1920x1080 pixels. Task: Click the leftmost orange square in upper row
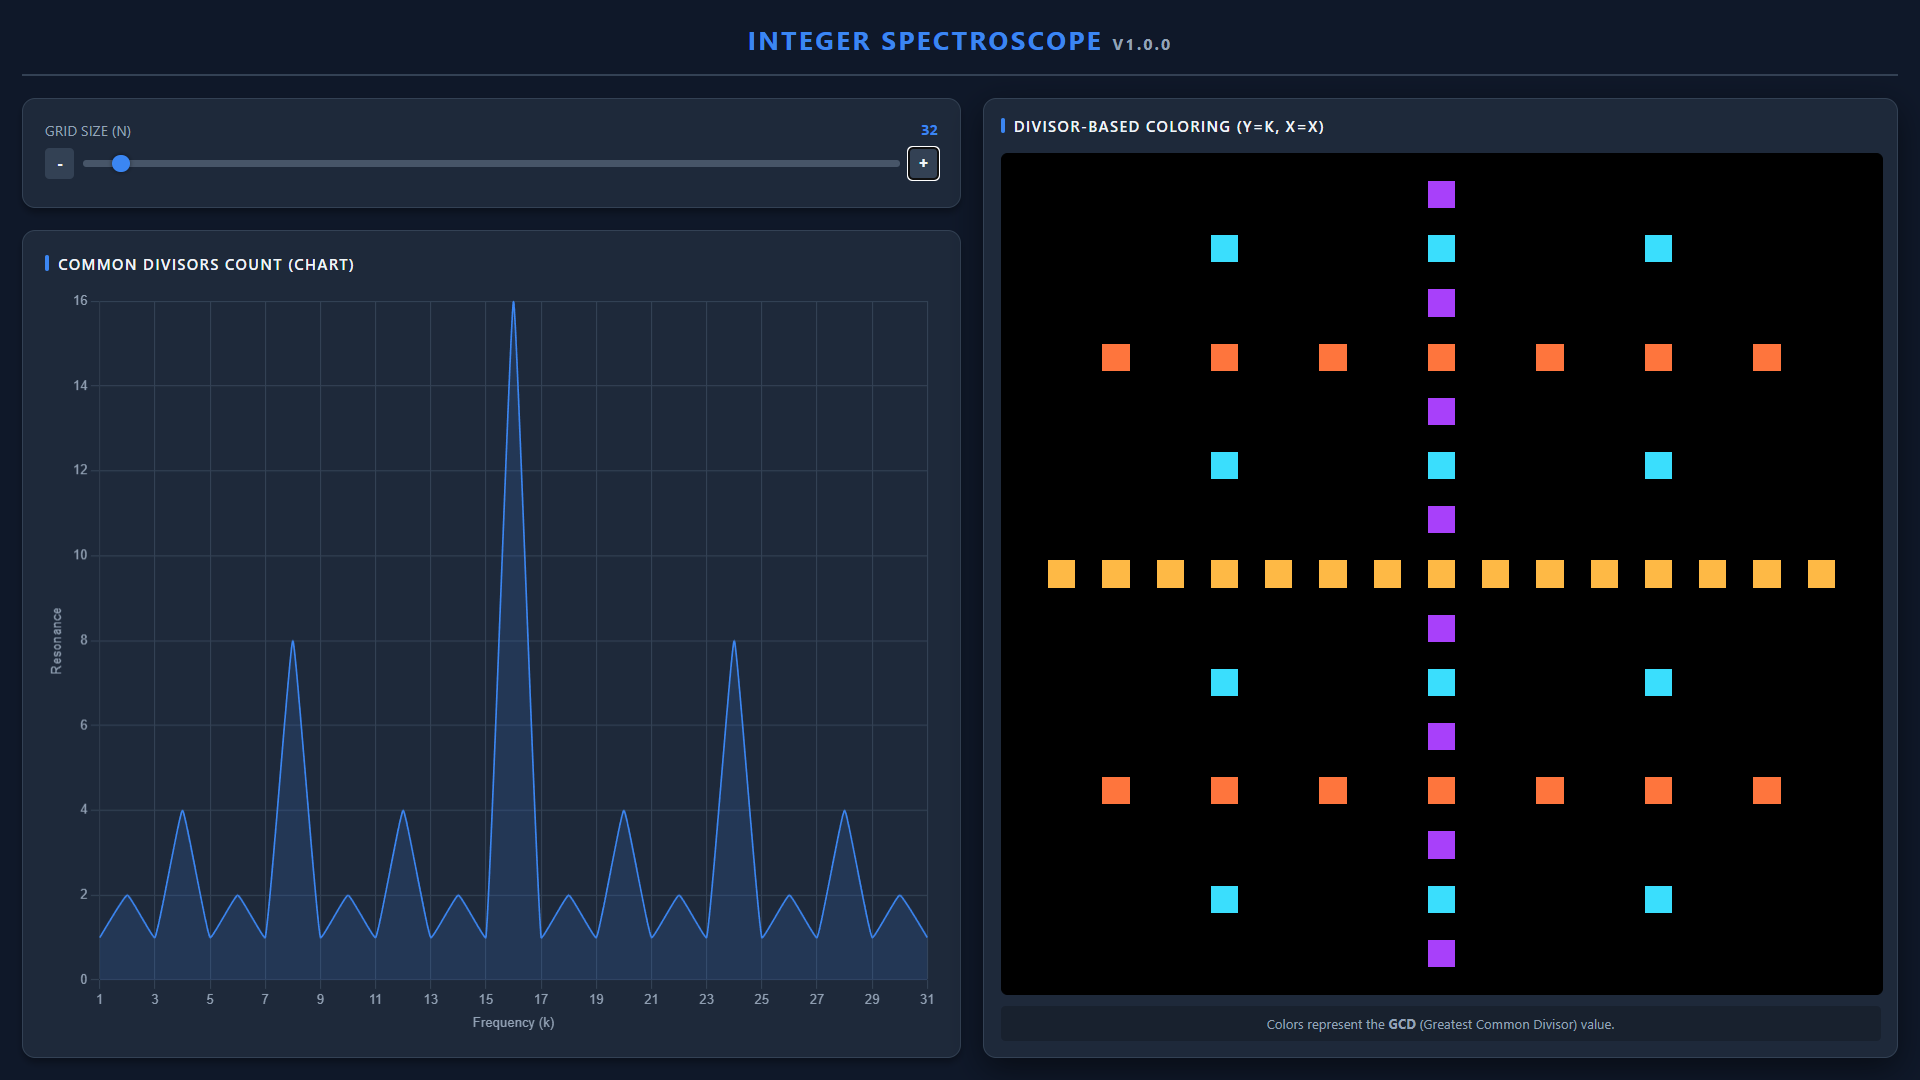pyautogui.click(x=1115, y=357)
